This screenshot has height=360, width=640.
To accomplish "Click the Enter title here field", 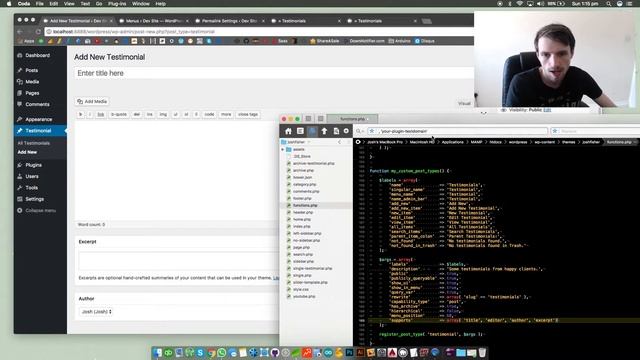I will click(274, 73).
